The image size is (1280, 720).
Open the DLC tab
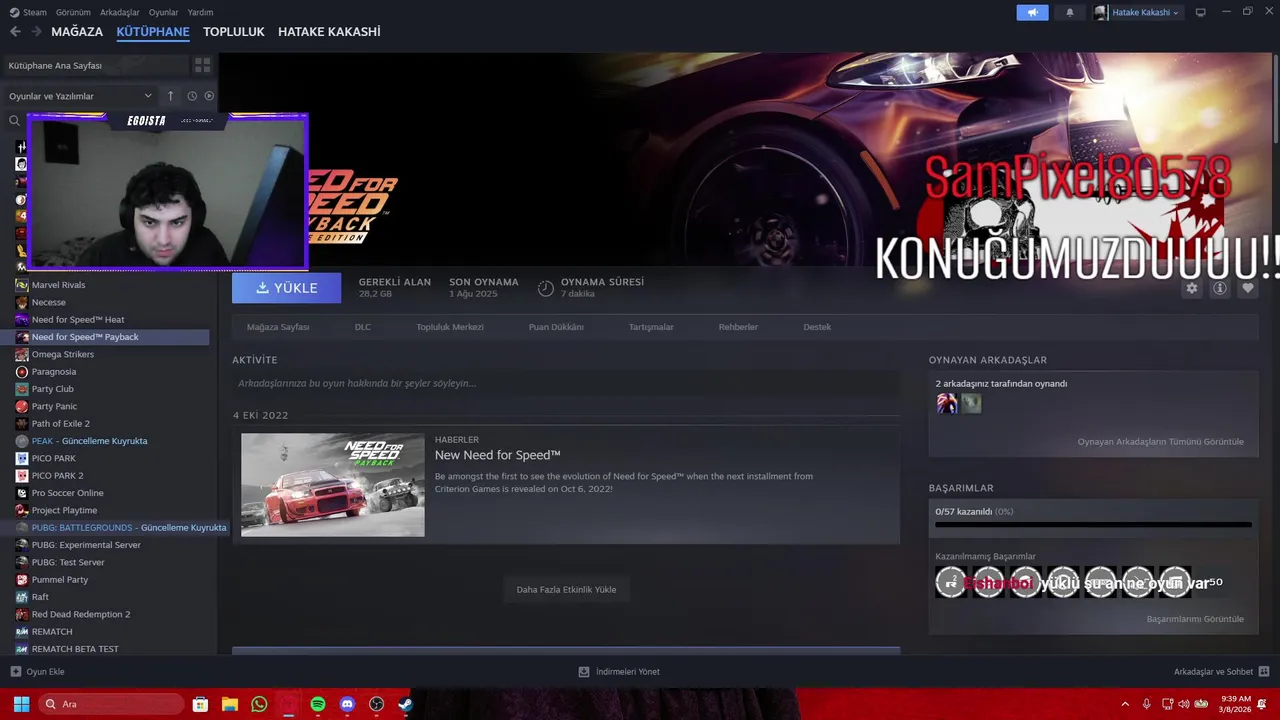coord(363,327)
